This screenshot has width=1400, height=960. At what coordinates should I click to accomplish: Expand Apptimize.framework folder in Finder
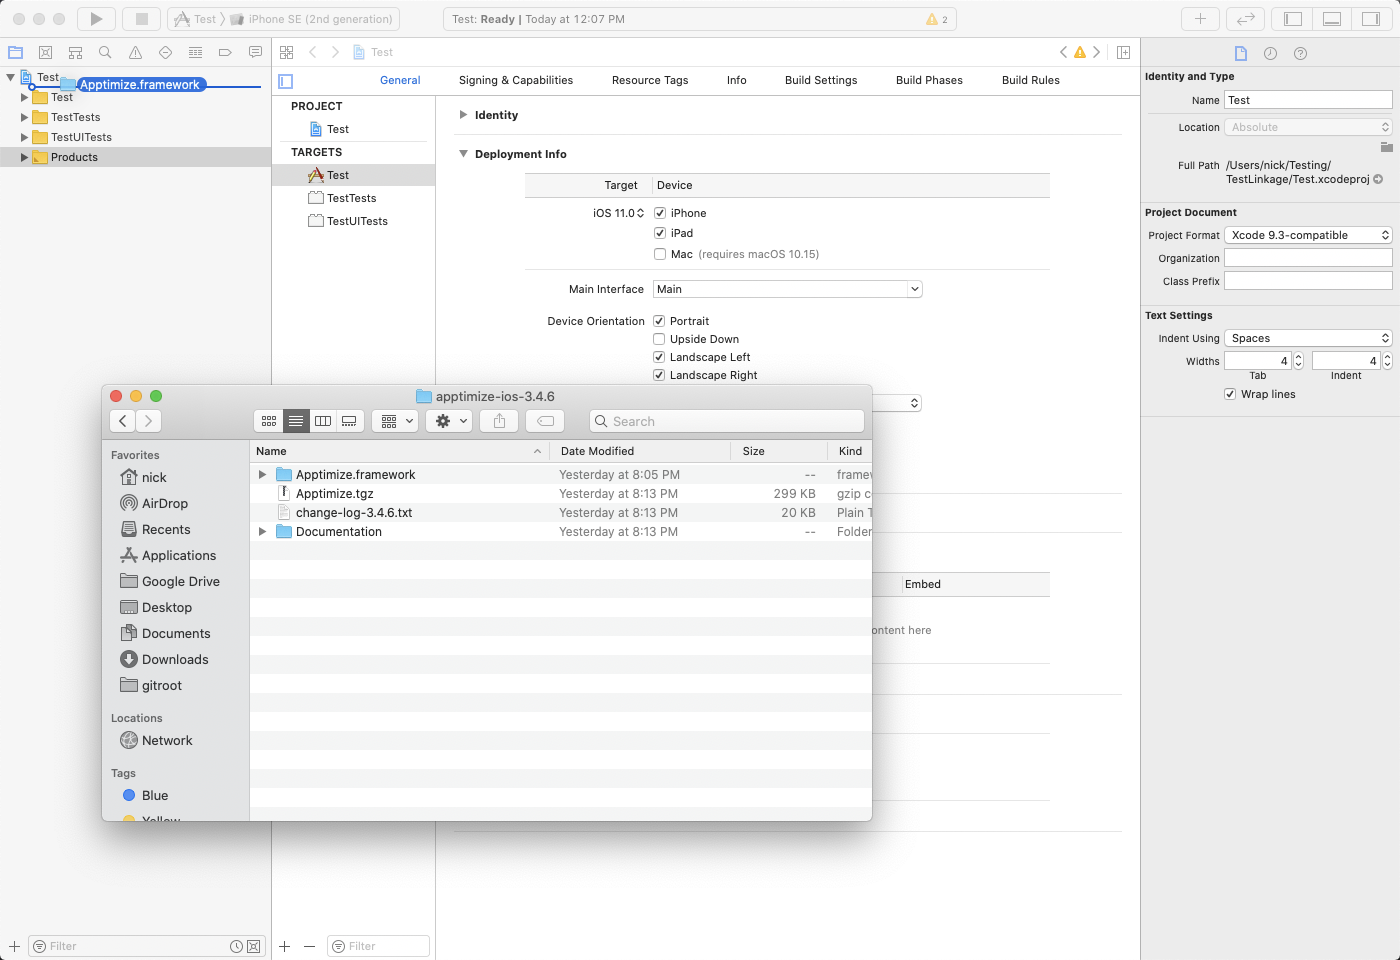(263, 474)
